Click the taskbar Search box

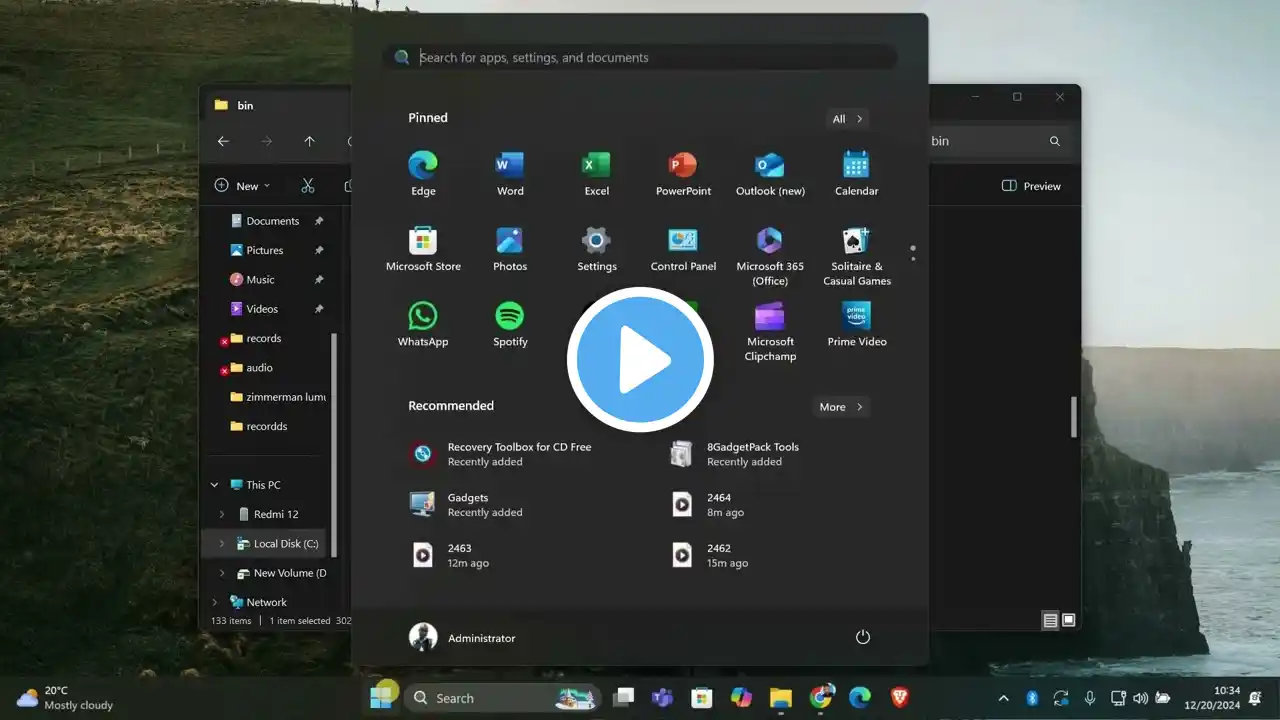pyautogui.click(x=502, y=698)
